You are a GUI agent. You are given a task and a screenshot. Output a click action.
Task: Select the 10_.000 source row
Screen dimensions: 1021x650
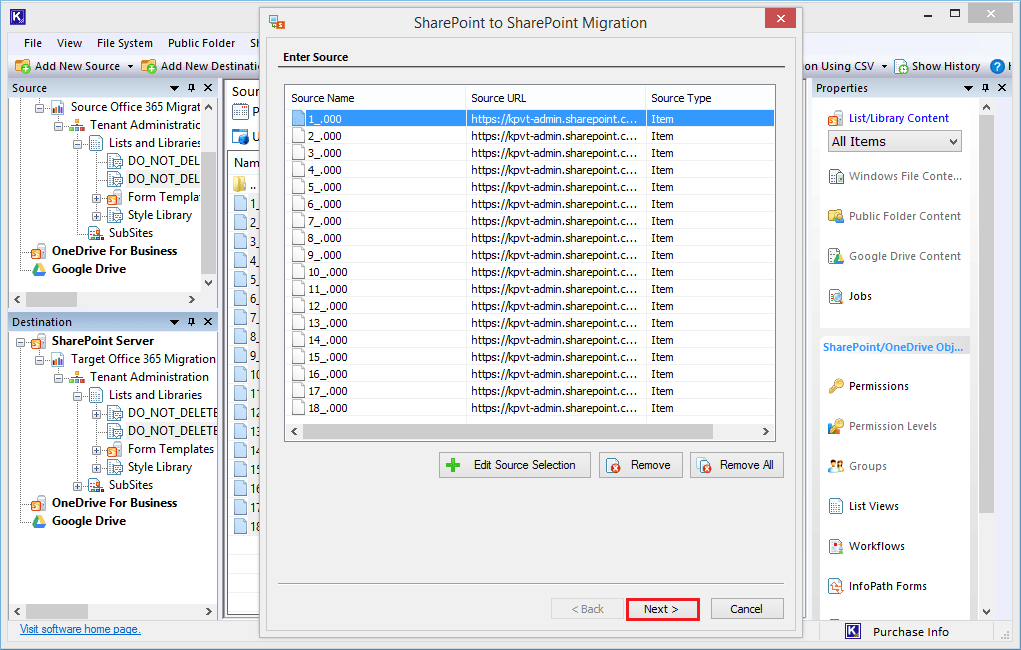click(x=529, y=272)
